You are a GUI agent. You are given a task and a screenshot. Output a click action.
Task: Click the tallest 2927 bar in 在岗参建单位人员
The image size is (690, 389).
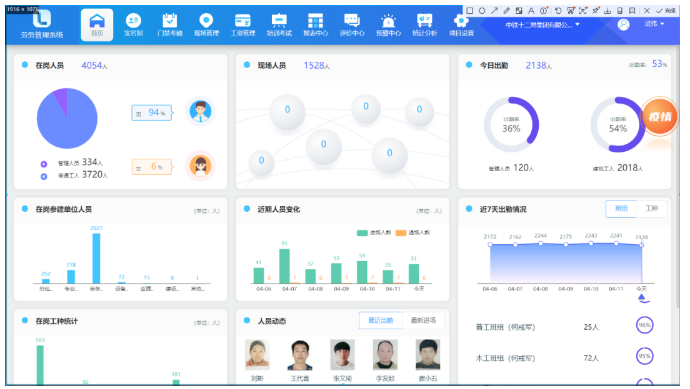(96, 258)
